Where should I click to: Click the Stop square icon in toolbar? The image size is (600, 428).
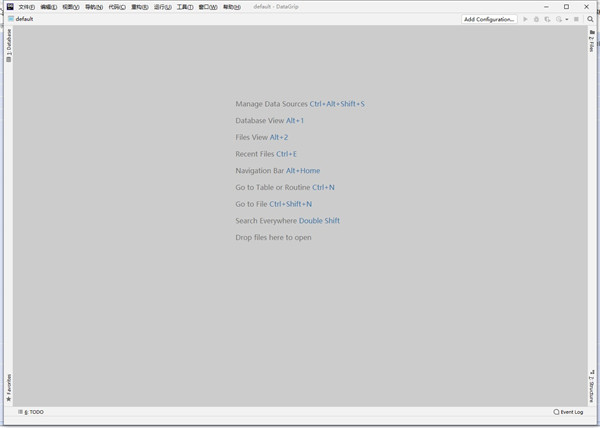click(576, 19)
